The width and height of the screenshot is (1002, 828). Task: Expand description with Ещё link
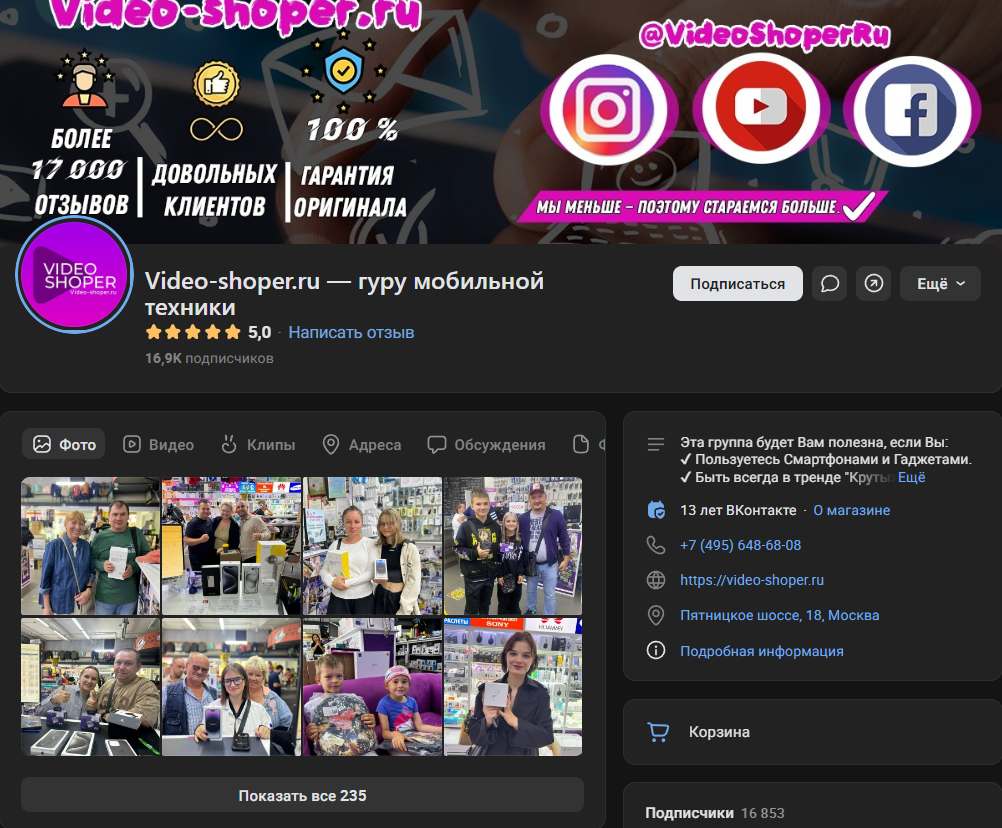click(911, 477)
